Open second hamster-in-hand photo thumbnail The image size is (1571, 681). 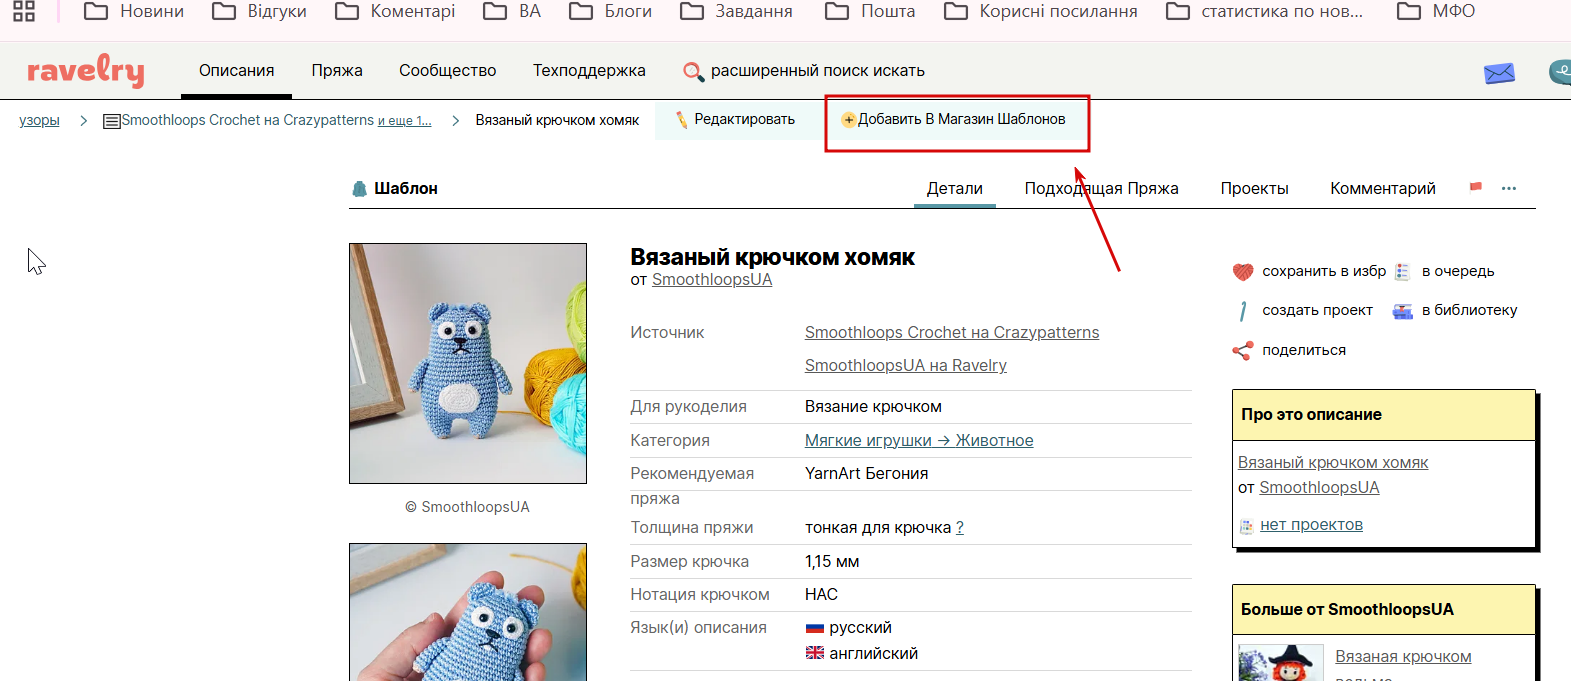click(x=468, y=612)
